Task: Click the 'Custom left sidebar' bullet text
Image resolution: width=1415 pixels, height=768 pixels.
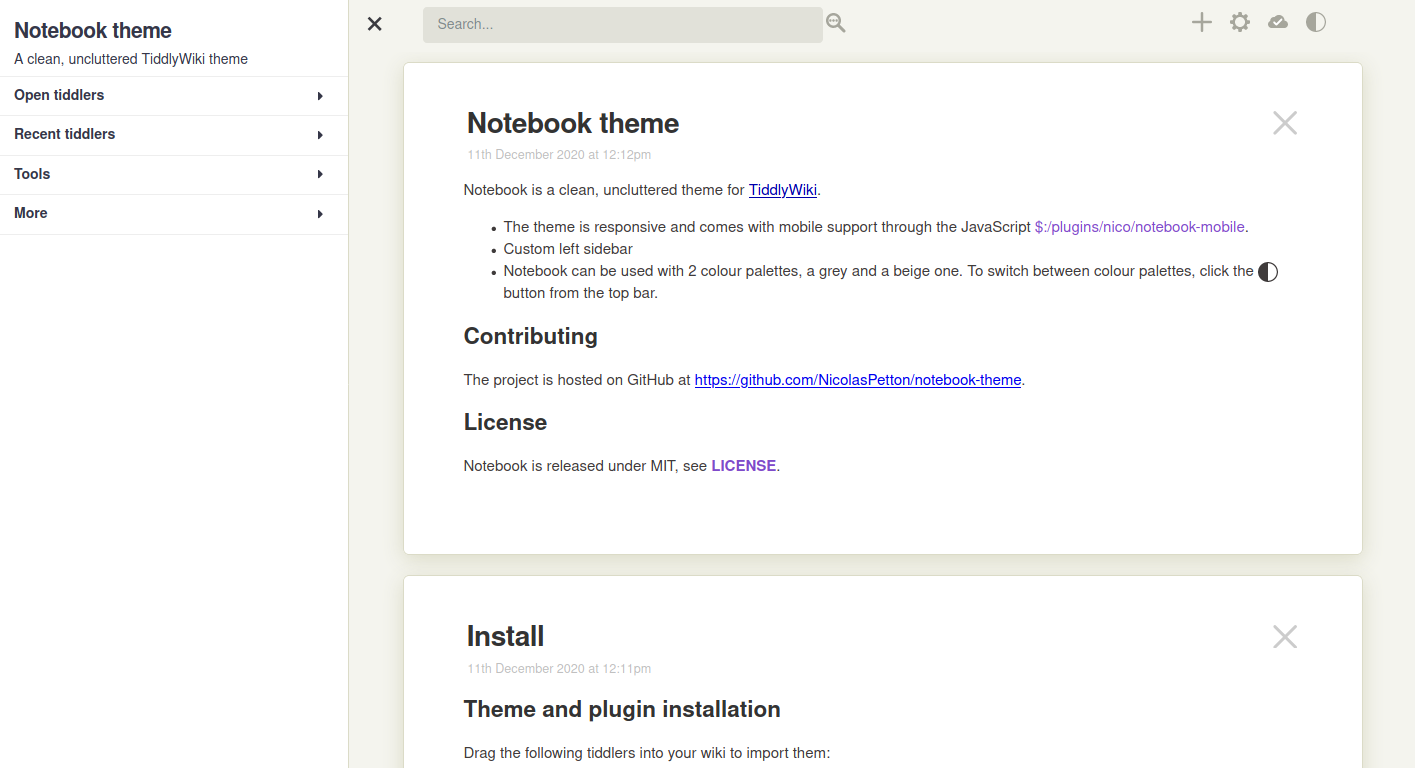Action: pos(568,249)
